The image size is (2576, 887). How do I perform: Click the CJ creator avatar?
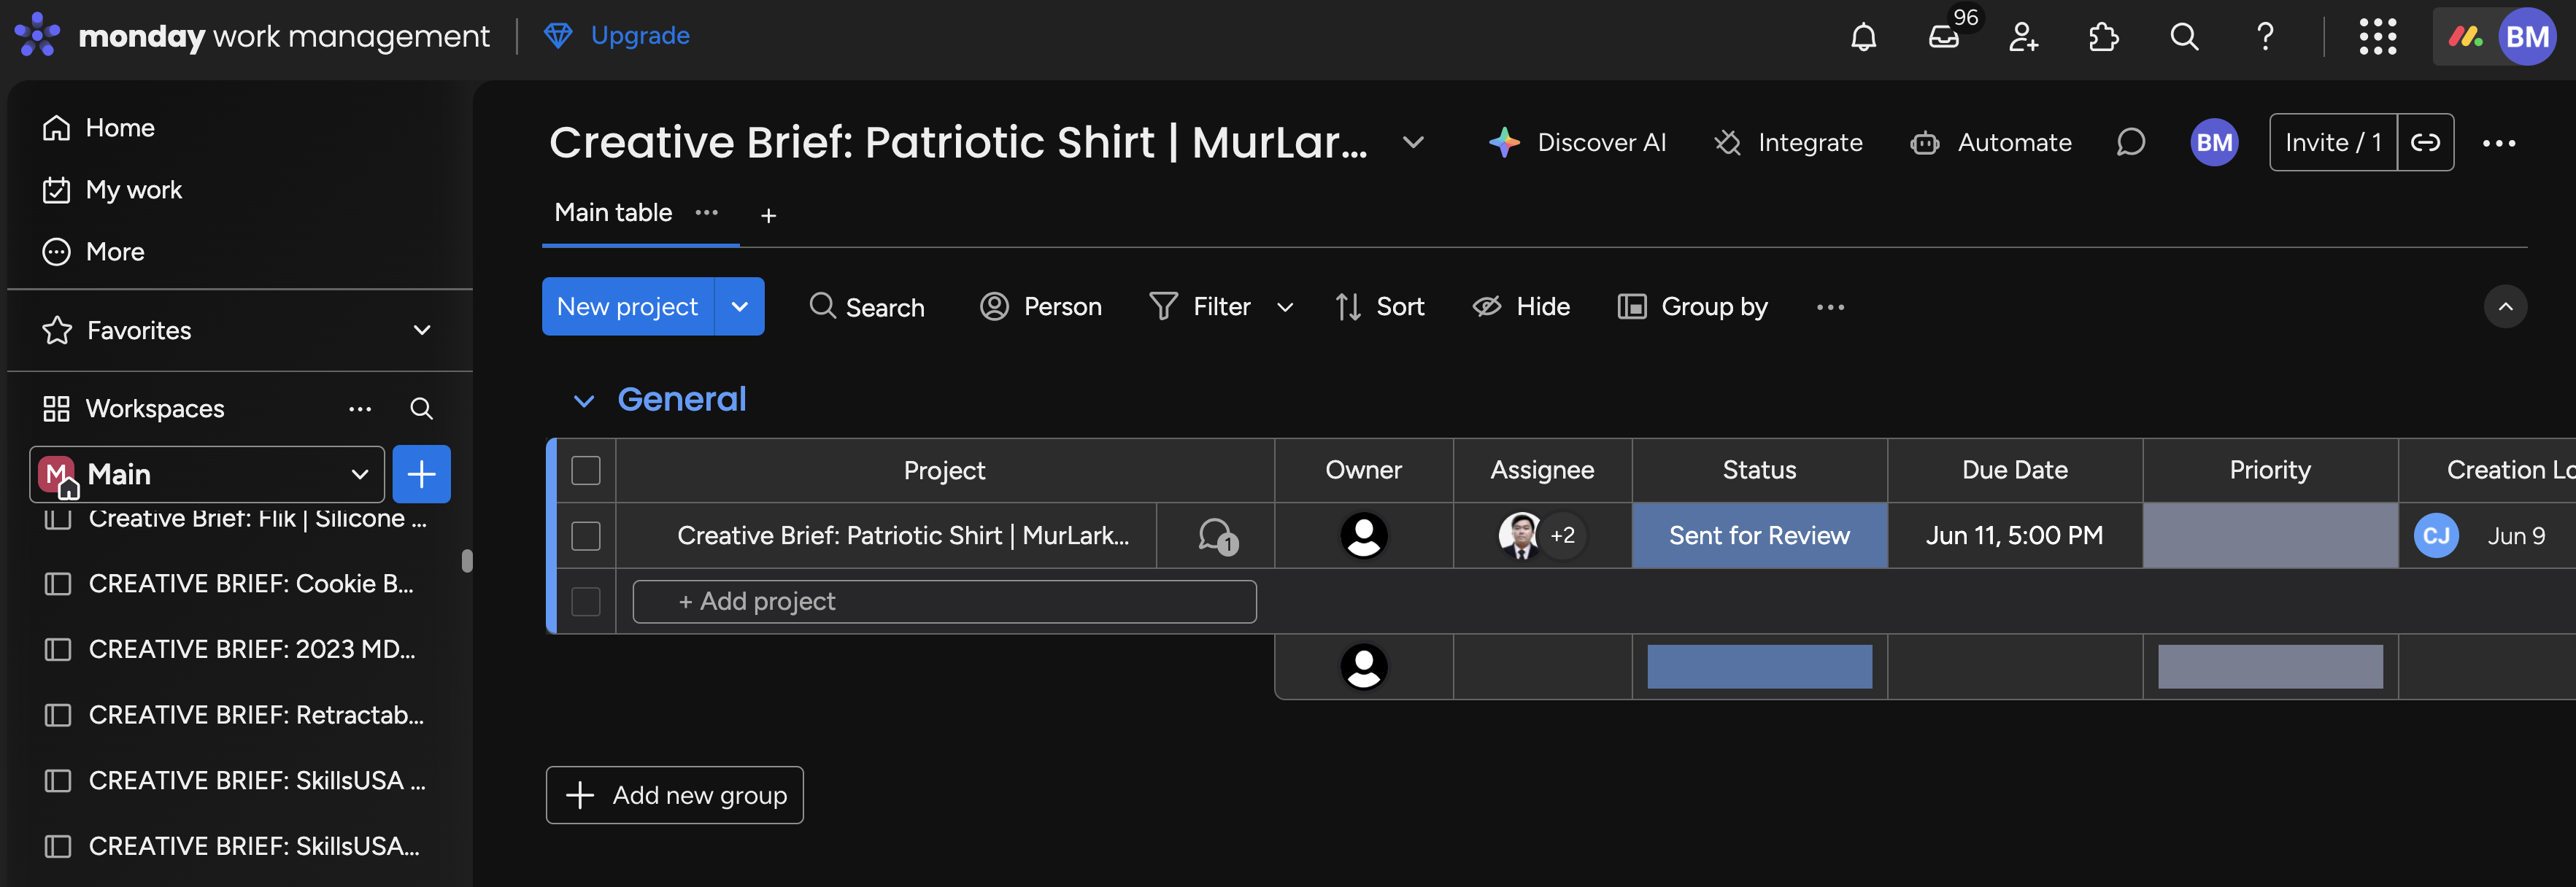click(2436, 536)
